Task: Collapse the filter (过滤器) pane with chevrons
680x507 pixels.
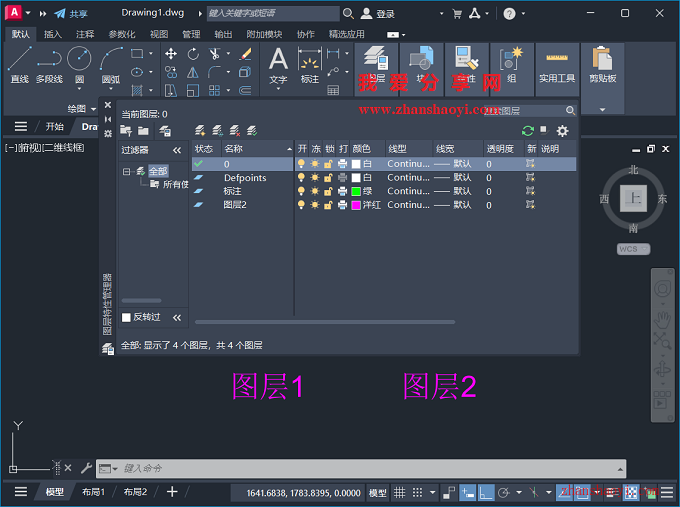Action: (x=177, y=149)
